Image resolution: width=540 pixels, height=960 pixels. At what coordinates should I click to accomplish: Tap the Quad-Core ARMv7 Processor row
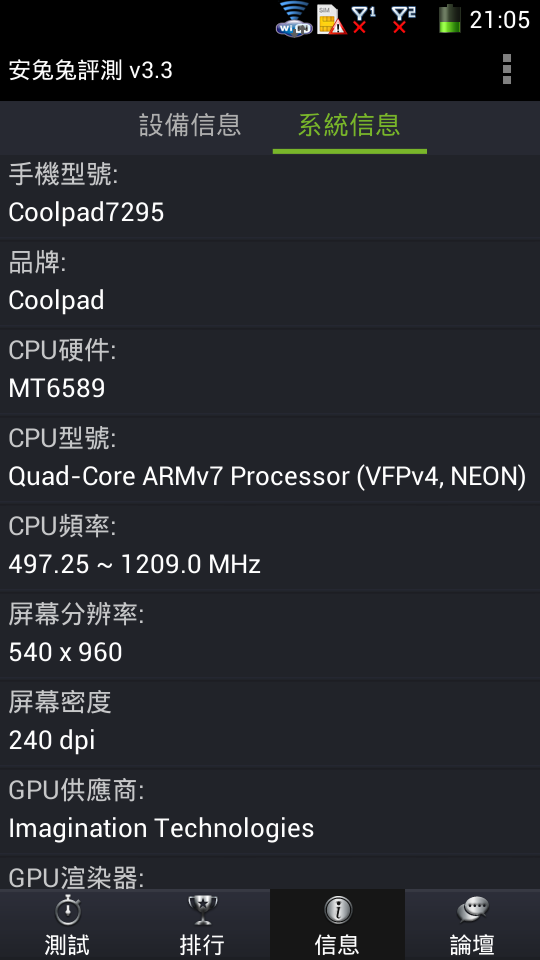click(x=270, y=458)
